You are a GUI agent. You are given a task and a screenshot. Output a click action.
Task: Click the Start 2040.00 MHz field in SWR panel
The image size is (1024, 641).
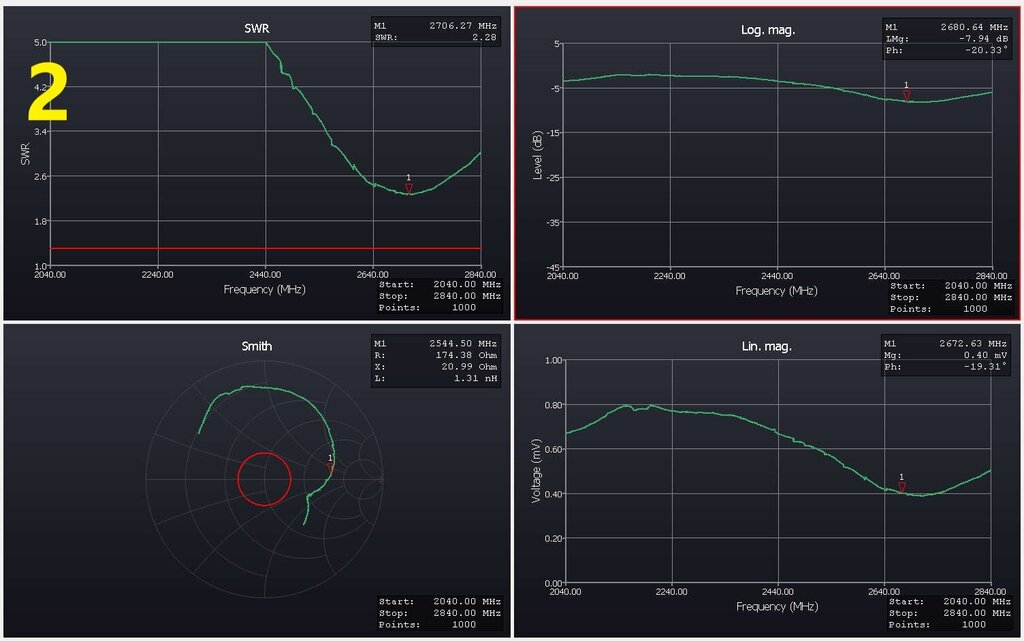click(440, 285)
